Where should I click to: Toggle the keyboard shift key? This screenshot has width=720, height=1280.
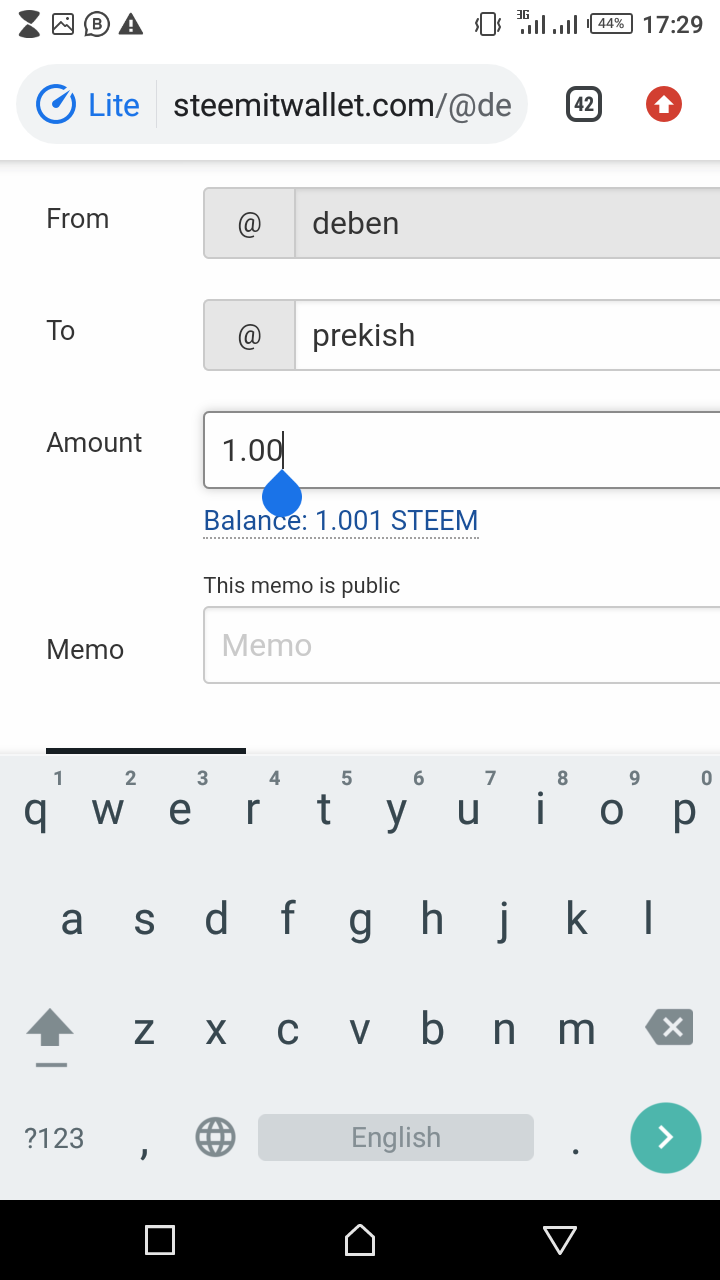coord(50,1030)
